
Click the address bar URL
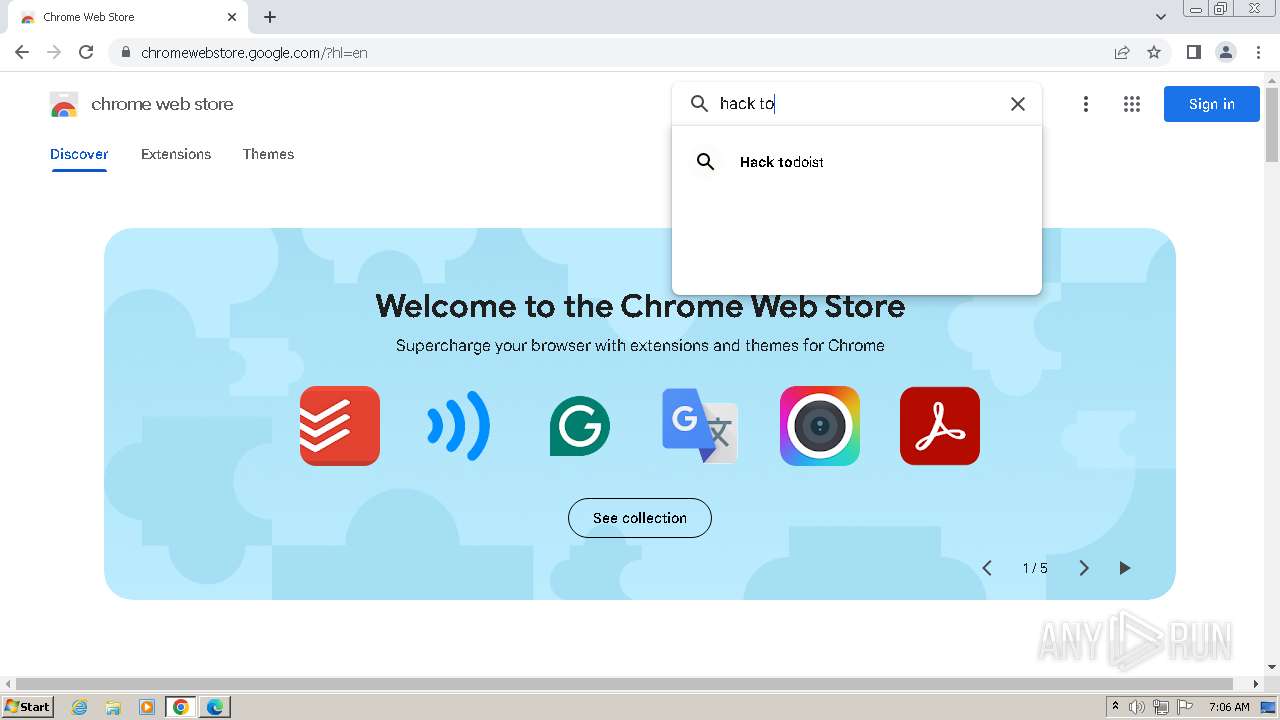[x=254, y=53]
